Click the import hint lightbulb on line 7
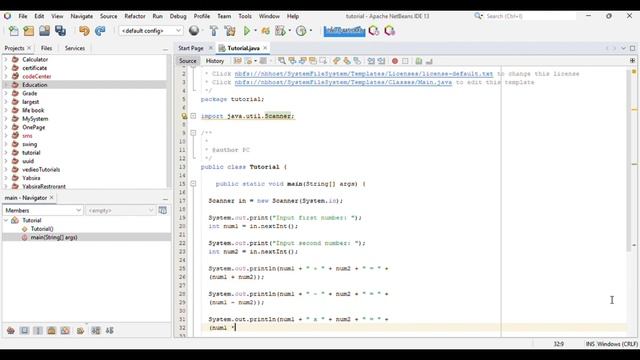640x360 pixels. point(184,116)
